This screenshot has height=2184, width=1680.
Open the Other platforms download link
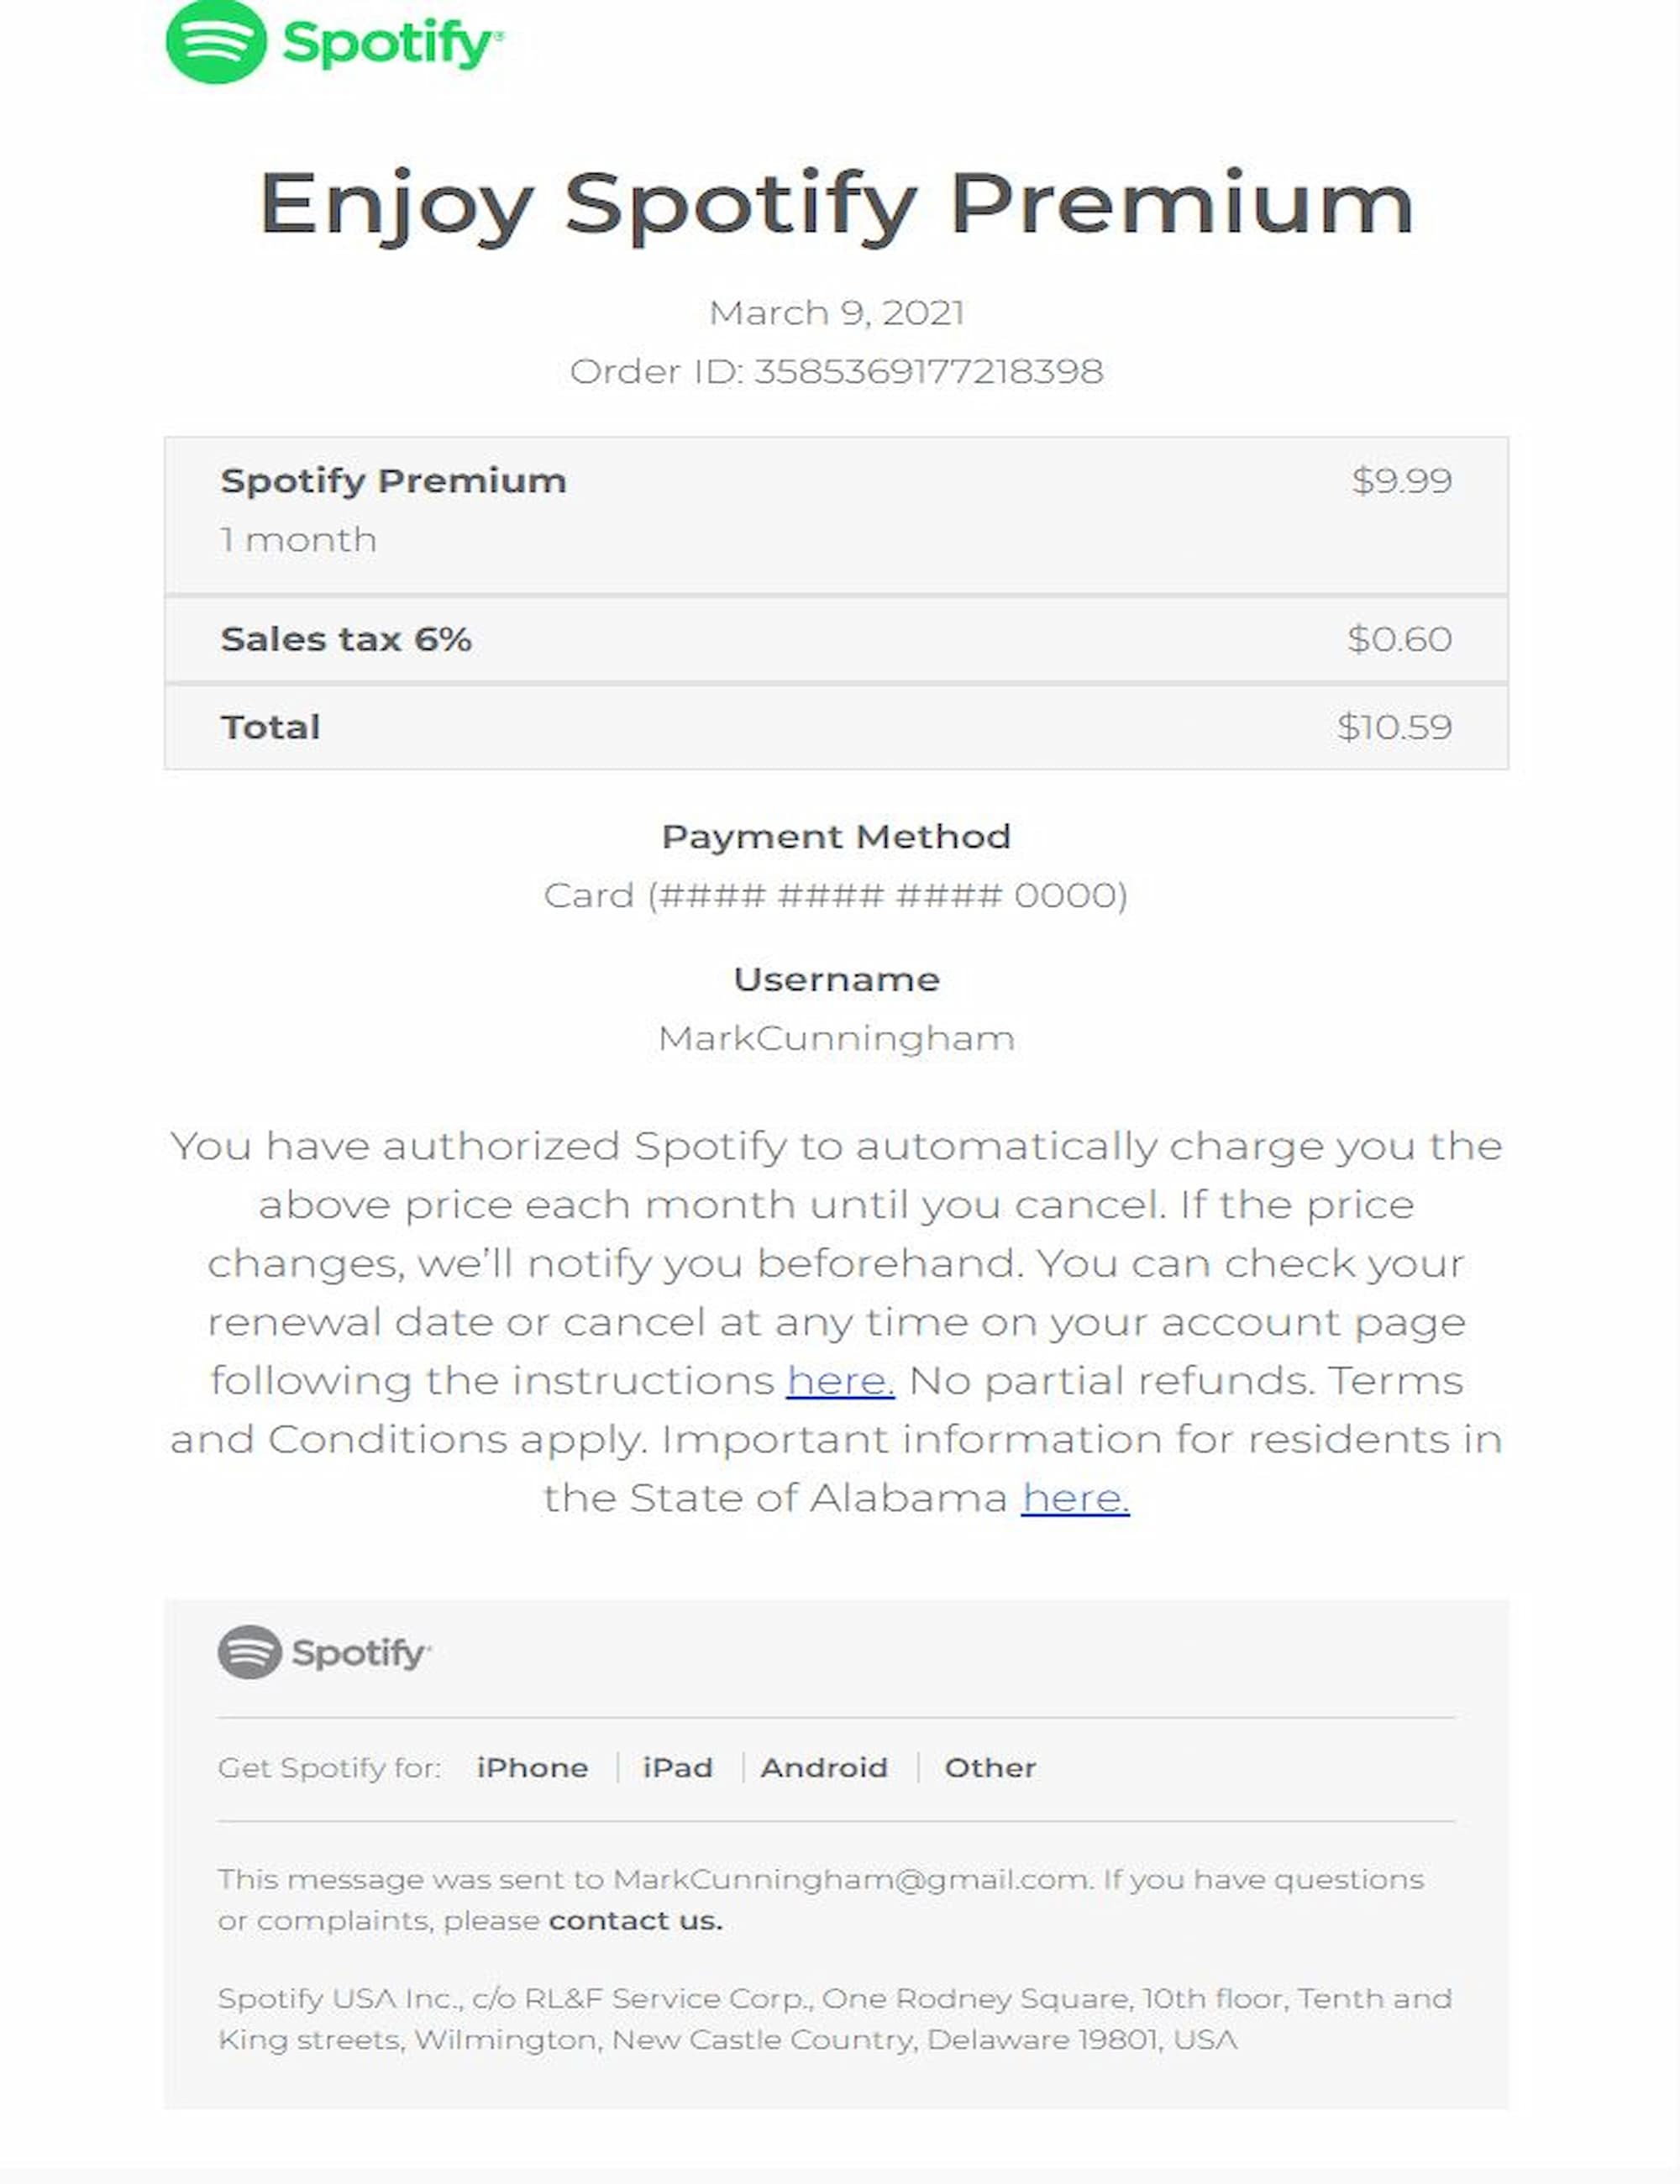click(990, 1768)
